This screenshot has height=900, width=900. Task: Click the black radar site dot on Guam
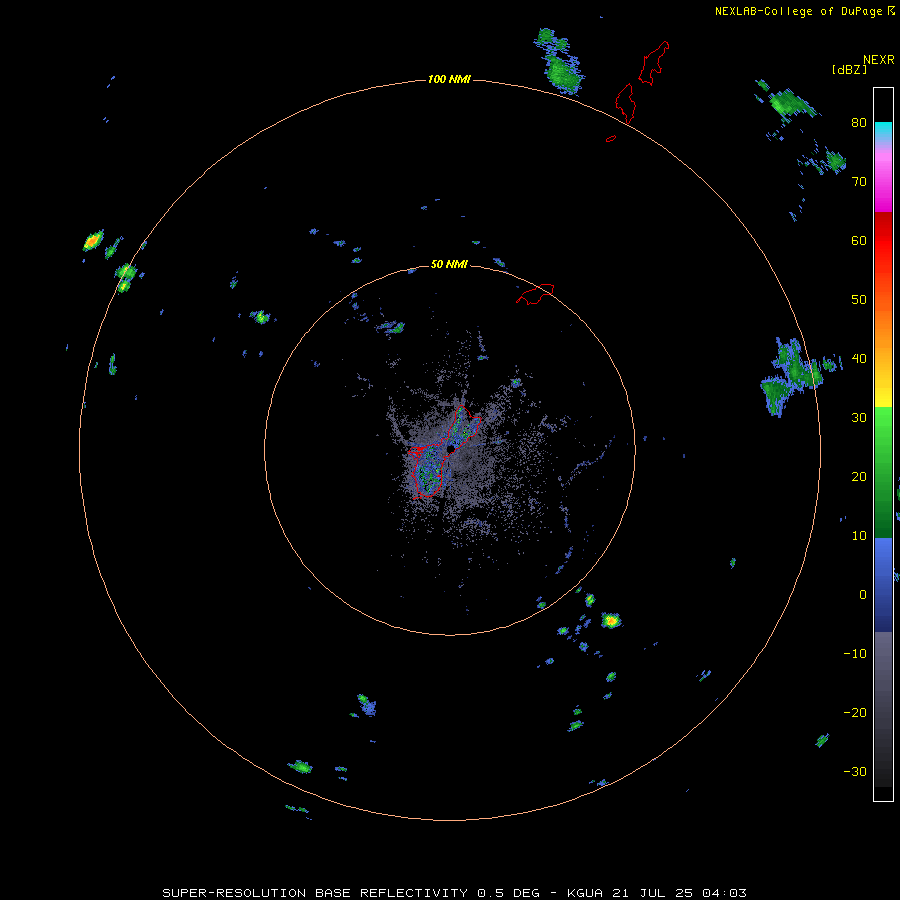[x=451, y=448]
